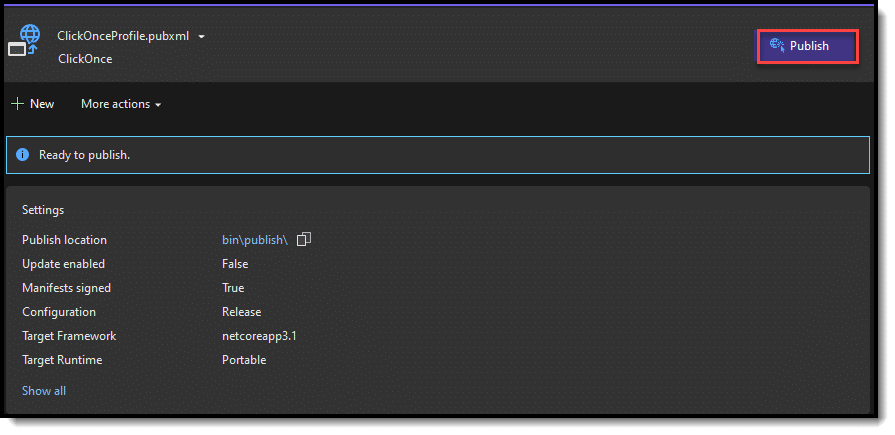
Task: Expand the More actions menu
Action: (x=121, y=104)
